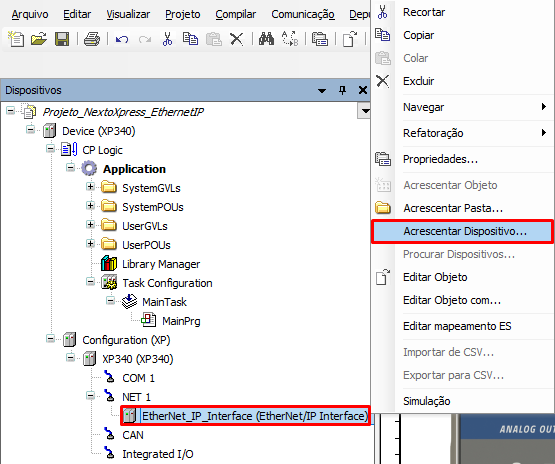Image resolution: width=555 pixels, height=464 pixels.
Task: Click the Copy icon in toolbar
Action: click(190, 39)
